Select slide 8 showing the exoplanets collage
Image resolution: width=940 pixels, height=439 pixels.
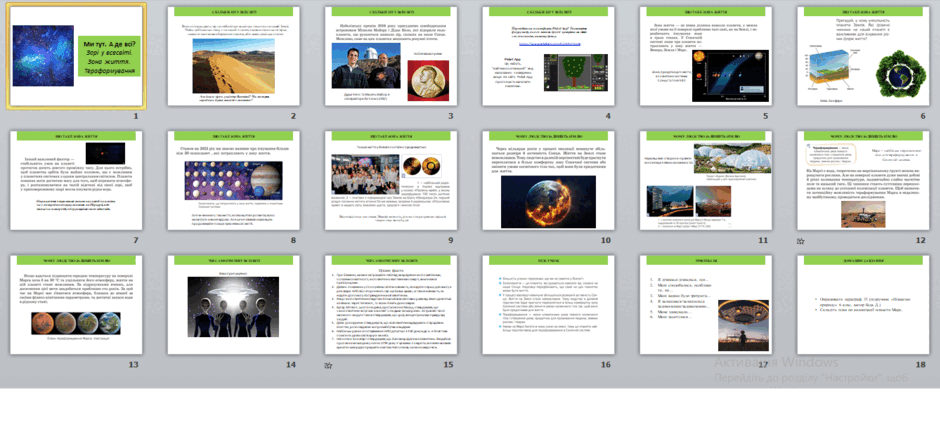[x=233, y=181]
